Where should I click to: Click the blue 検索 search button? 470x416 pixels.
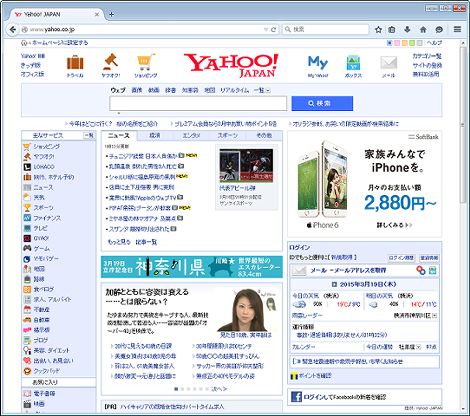click(x=322, y=103)
